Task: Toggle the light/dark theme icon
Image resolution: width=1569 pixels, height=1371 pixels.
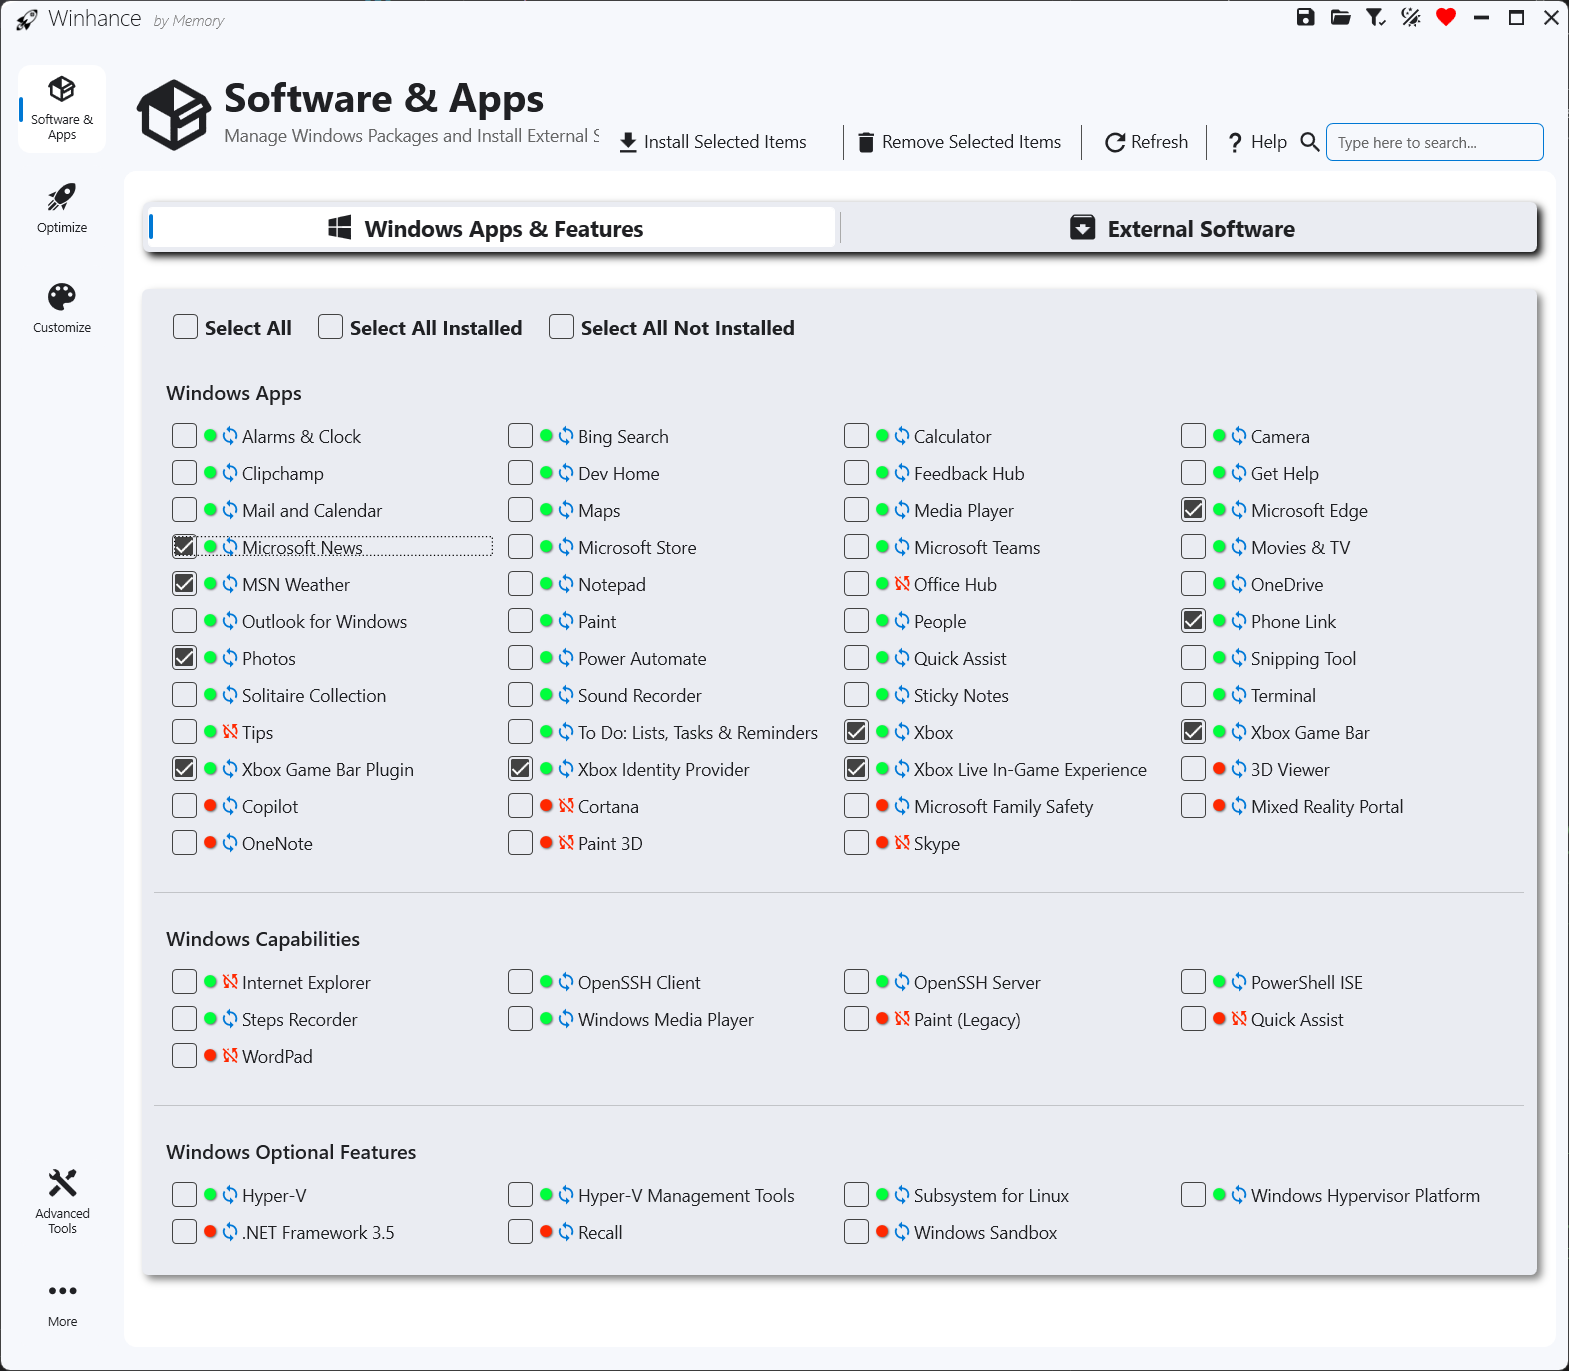Action: pyautogui.click(x=1411, y=17)
